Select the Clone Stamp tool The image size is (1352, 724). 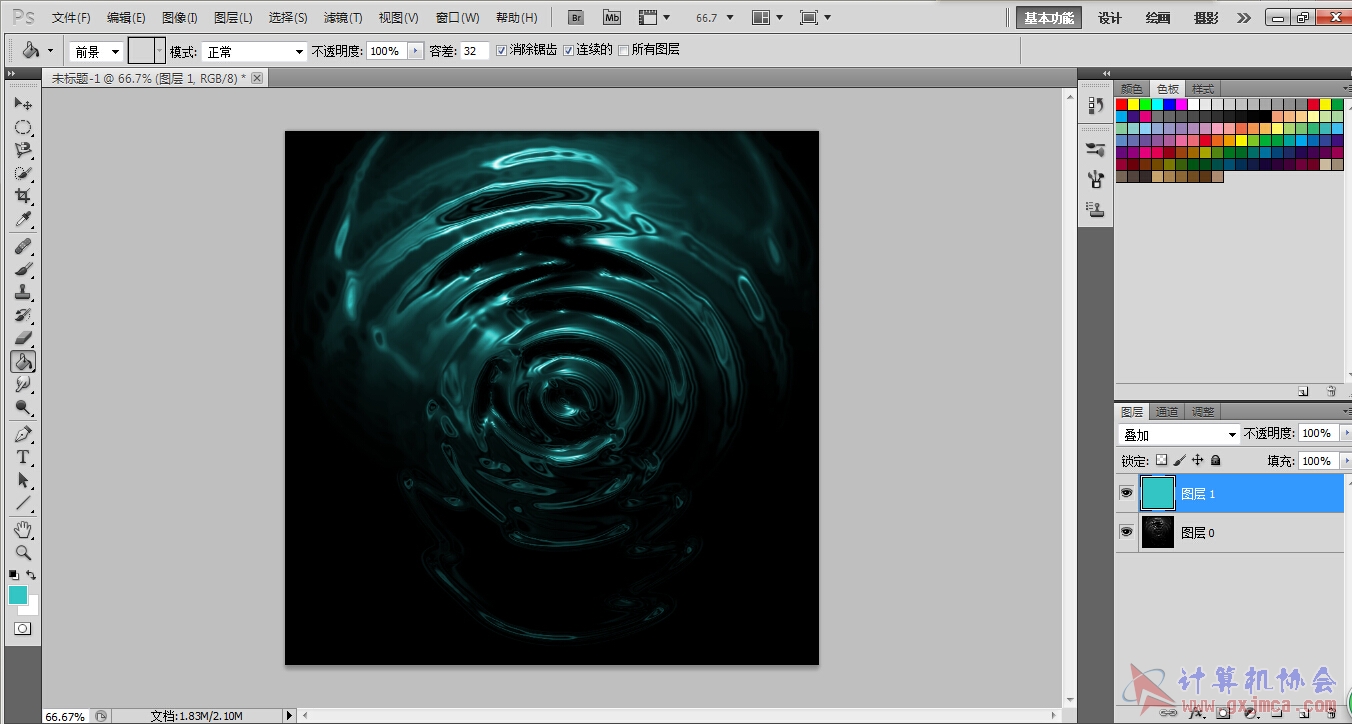coord(23,292)
